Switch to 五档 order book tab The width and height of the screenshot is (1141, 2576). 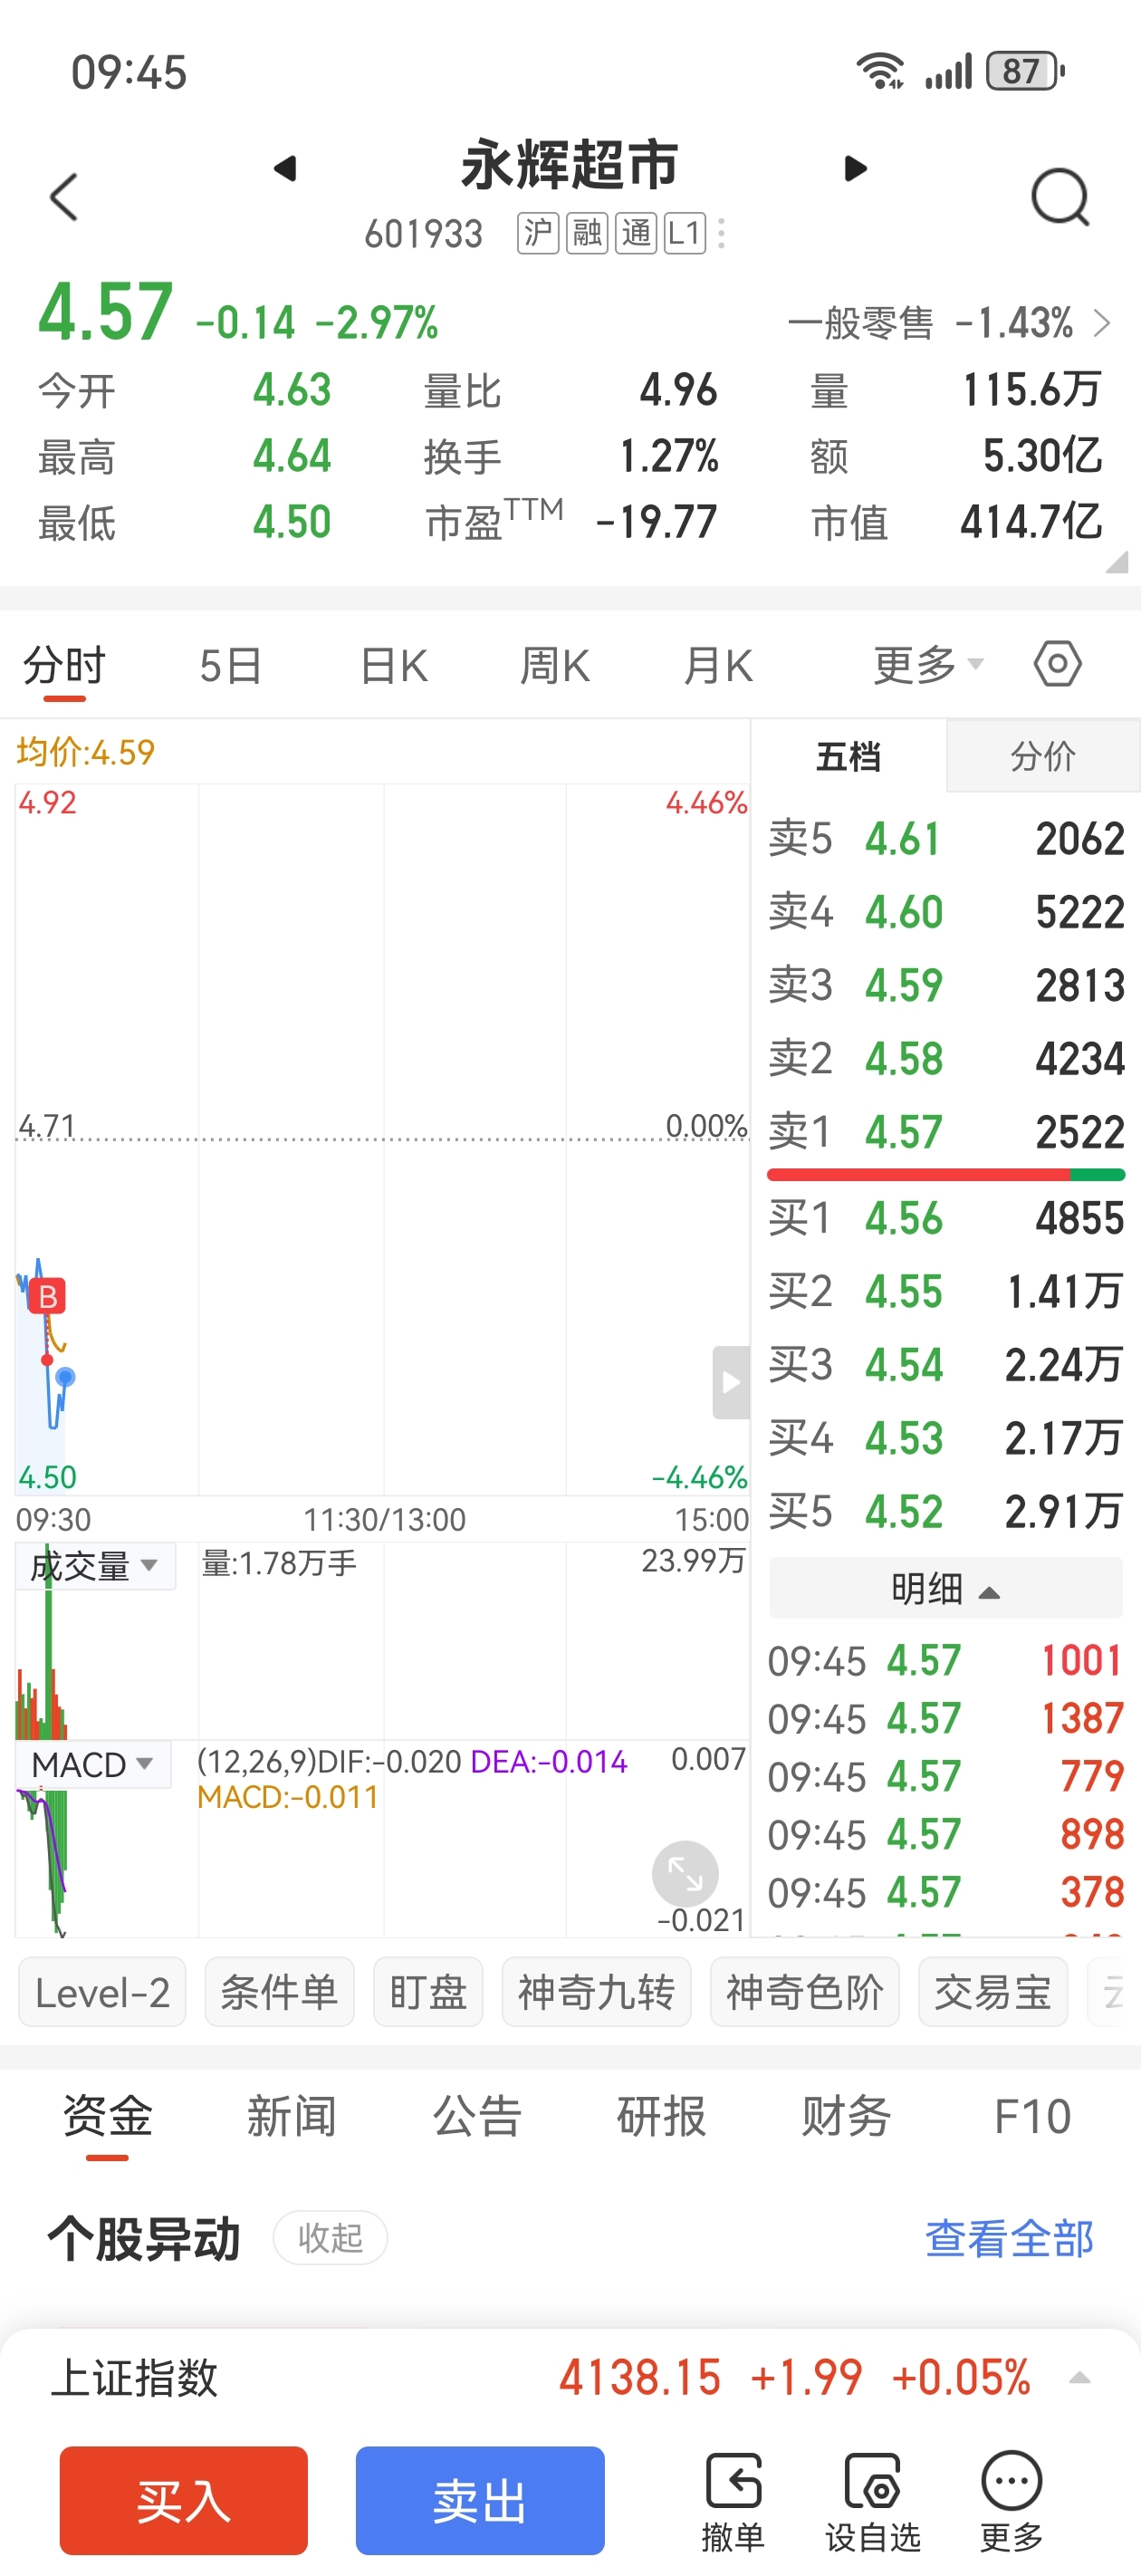tap(849, 756)
